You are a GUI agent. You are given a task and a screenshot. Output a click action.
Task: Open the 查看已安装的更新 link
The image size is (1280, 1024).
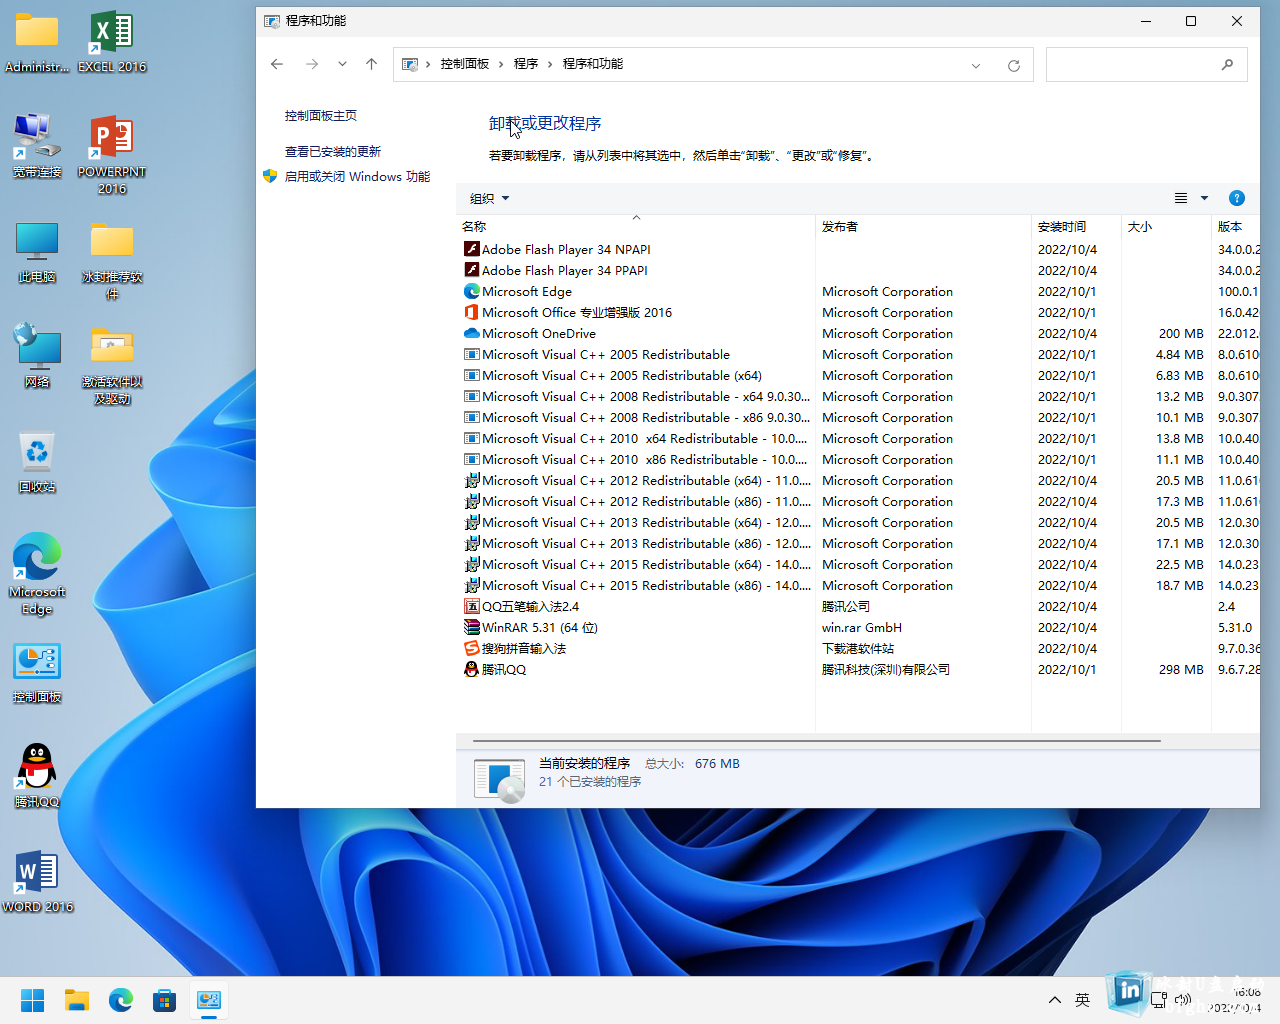(x=333, y=152)
